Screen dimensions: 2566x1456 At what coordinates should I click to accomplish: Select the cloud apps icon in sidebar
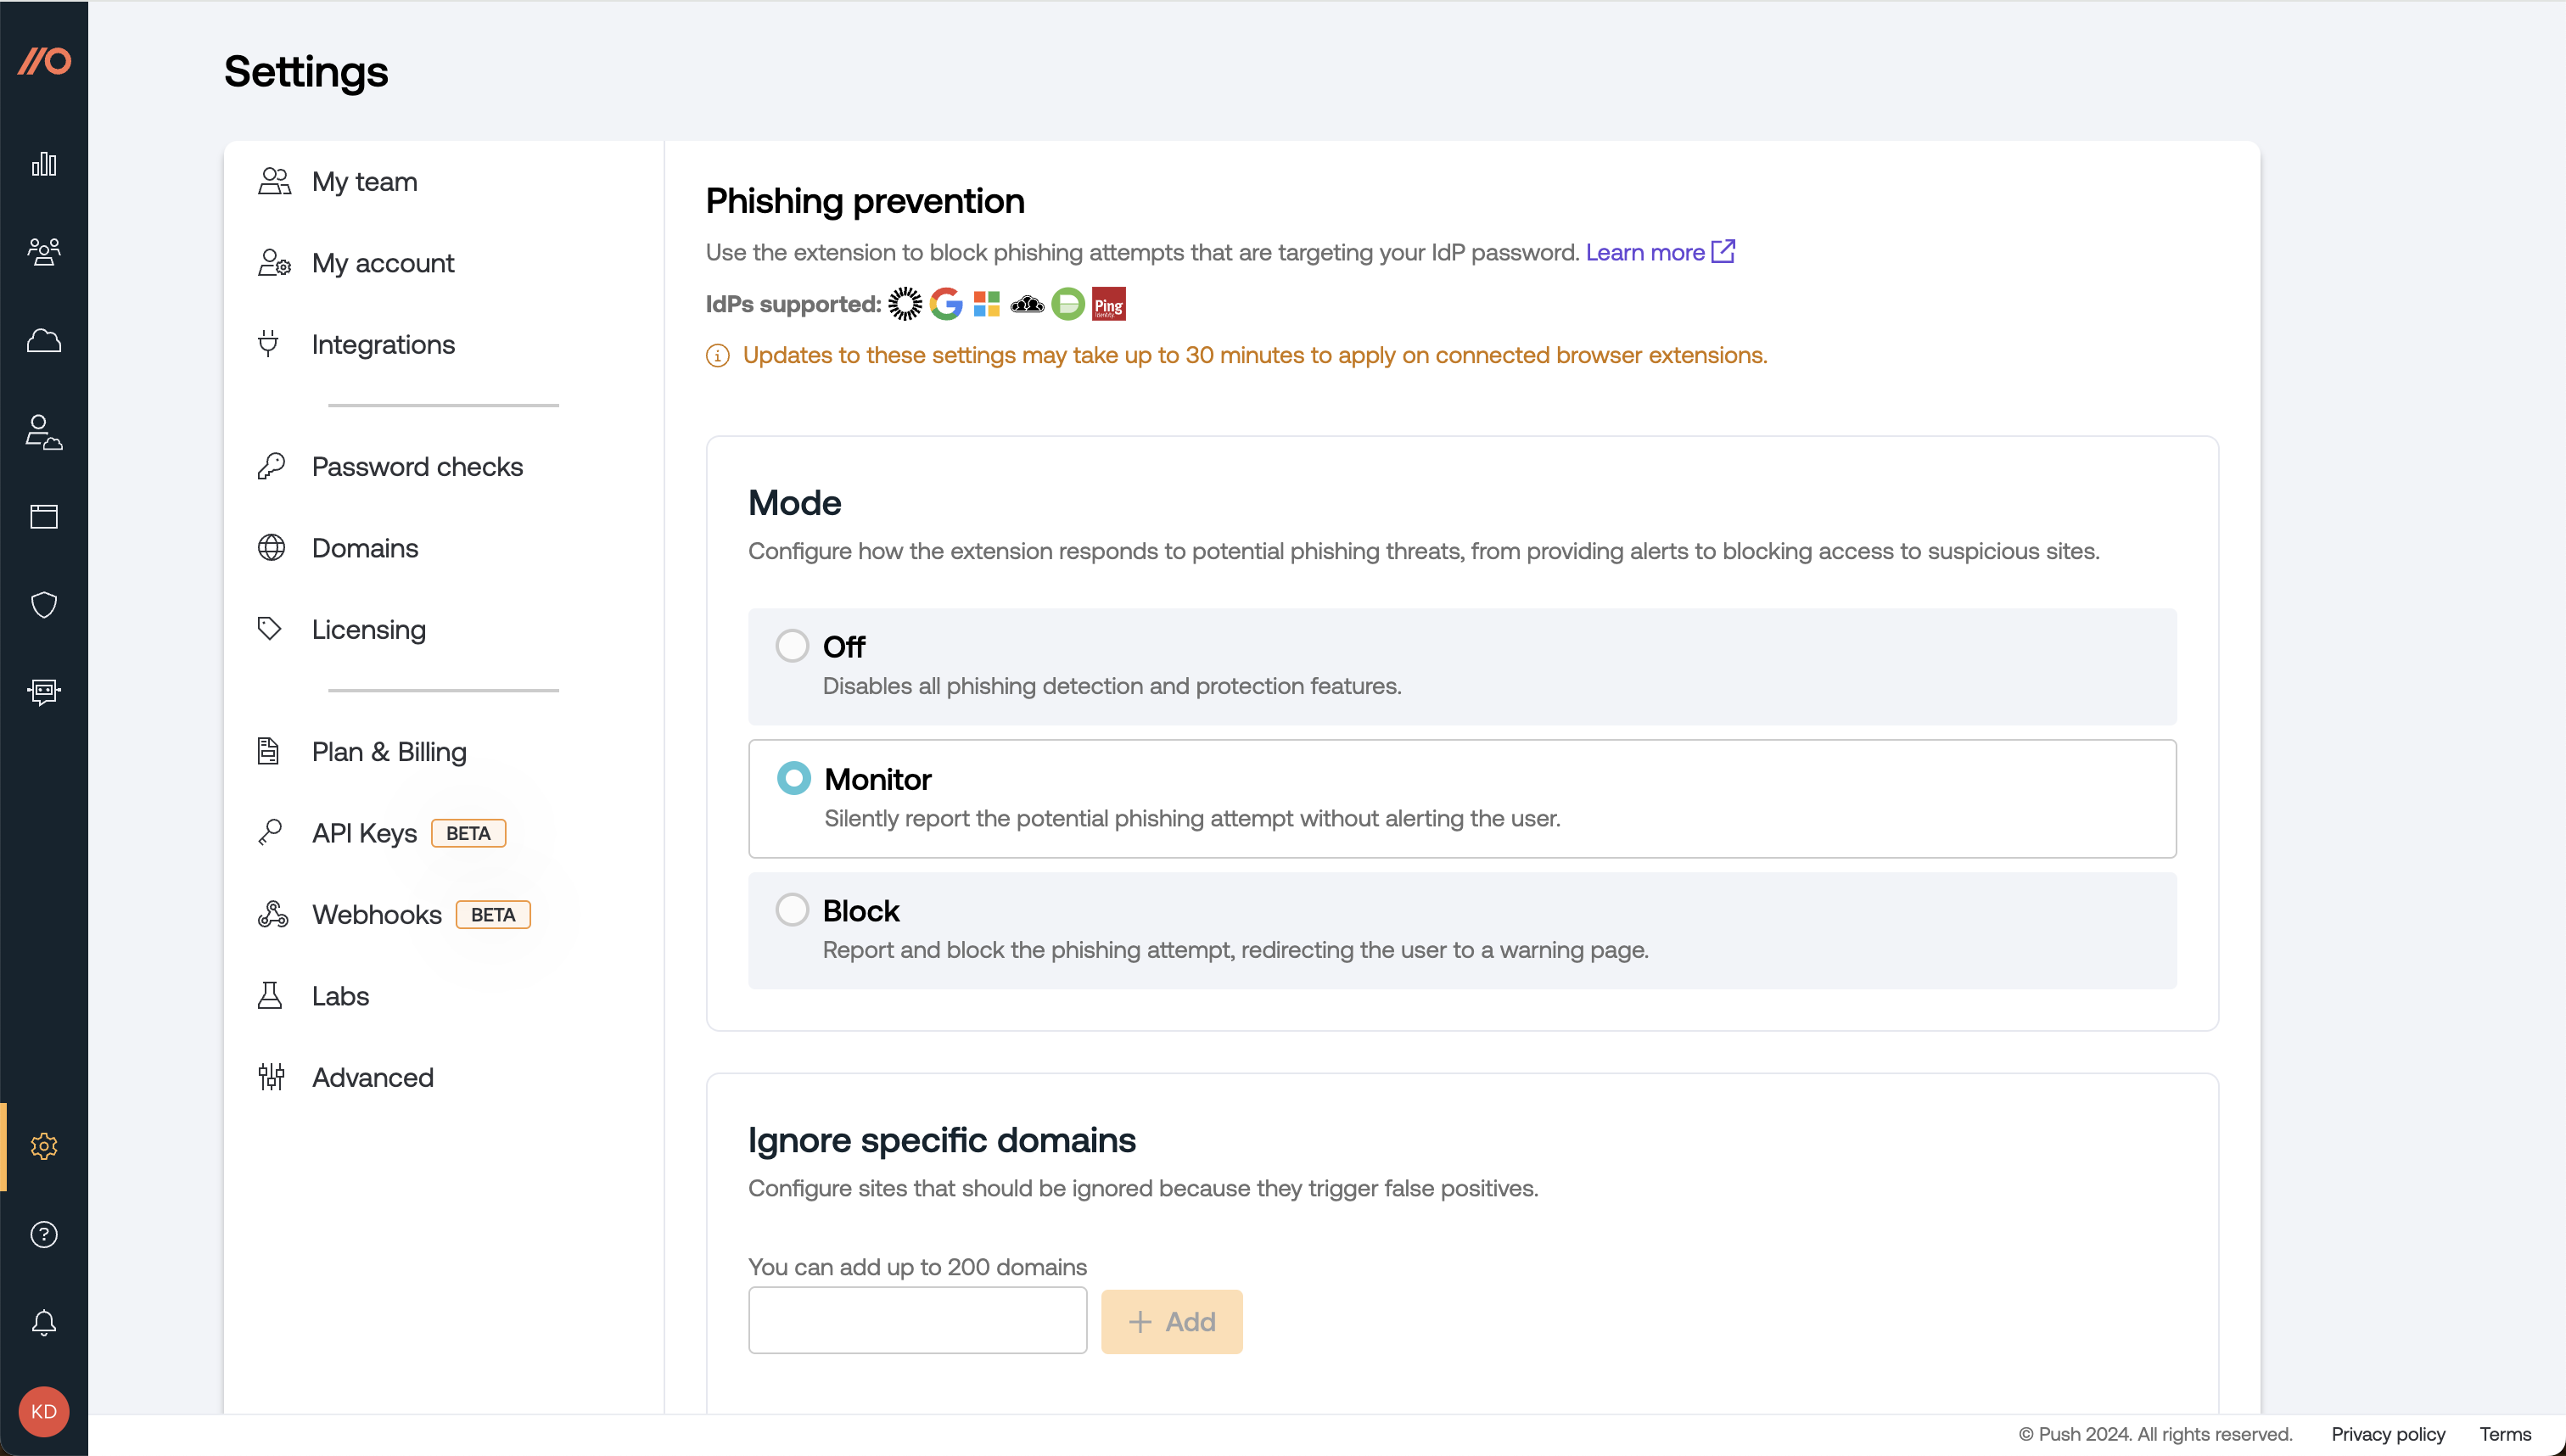click(43, 340)
